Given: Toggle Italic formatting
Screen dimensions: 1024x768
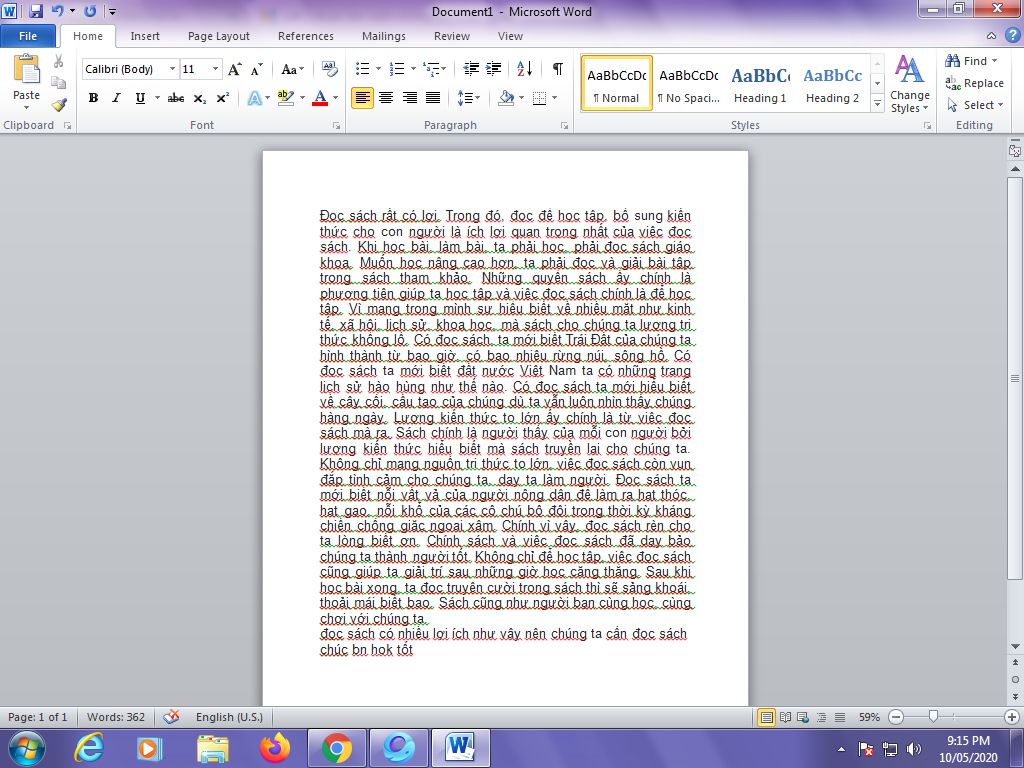Looking at the screenshot, I should (x=116, y=98).
